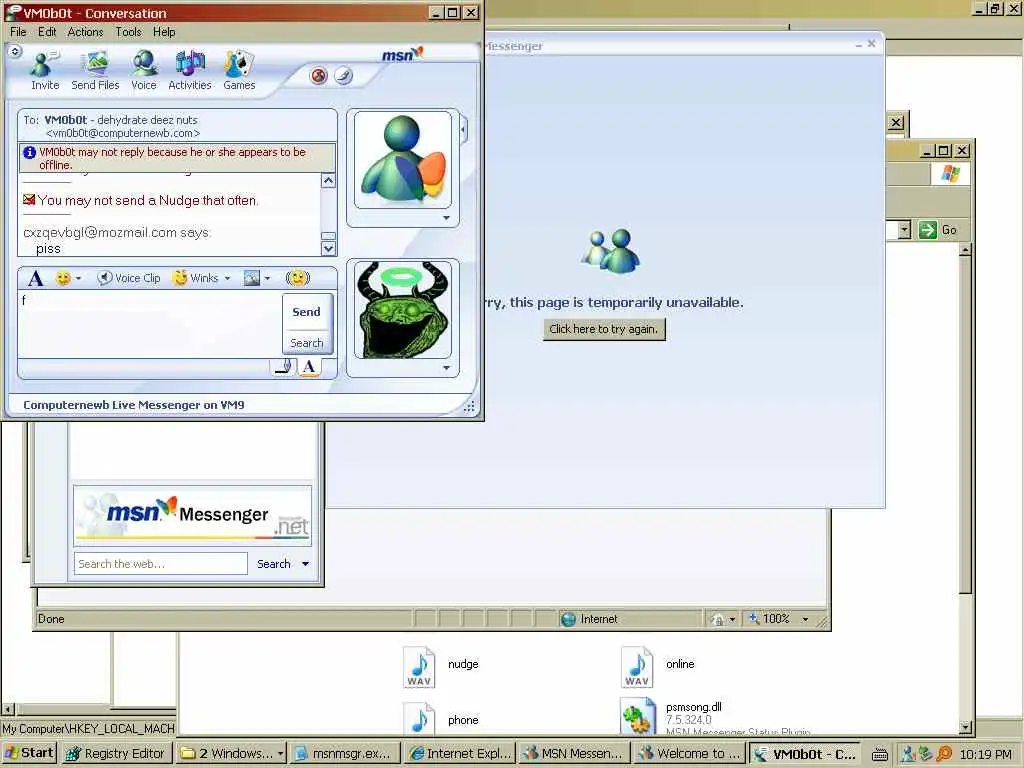1024x768 pixels.
Task: Open the 2 Windows Explorer taskbar group
Action: point(231,754)
